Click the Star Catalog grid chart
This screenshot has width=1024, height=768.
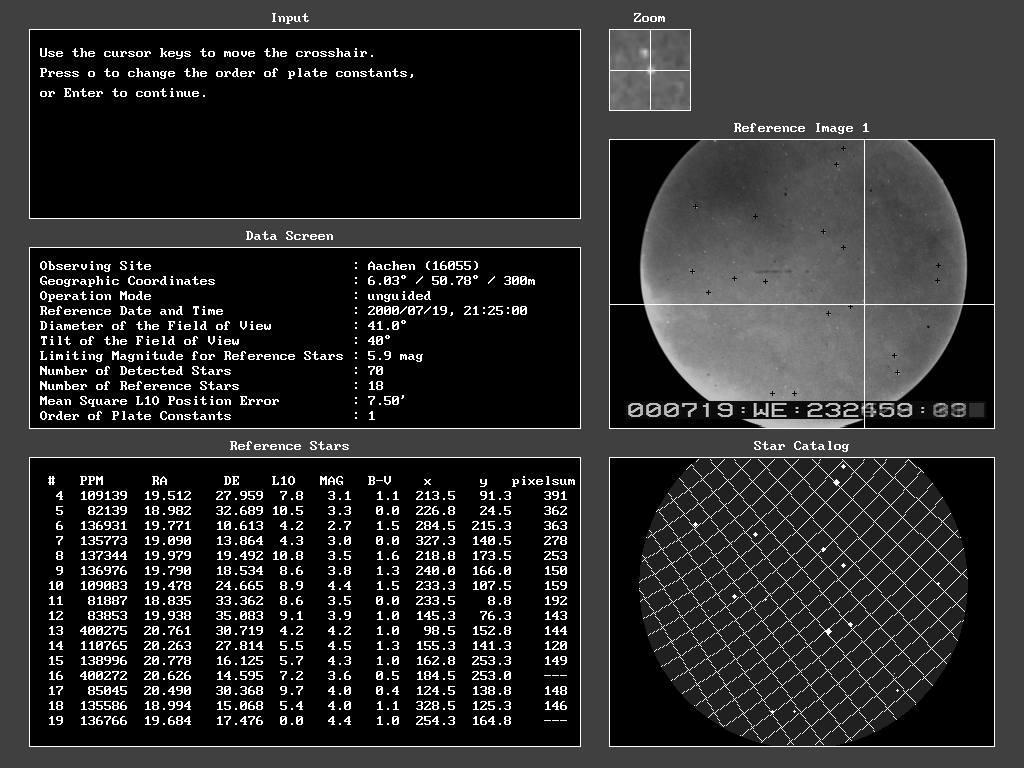click(801, 602)
